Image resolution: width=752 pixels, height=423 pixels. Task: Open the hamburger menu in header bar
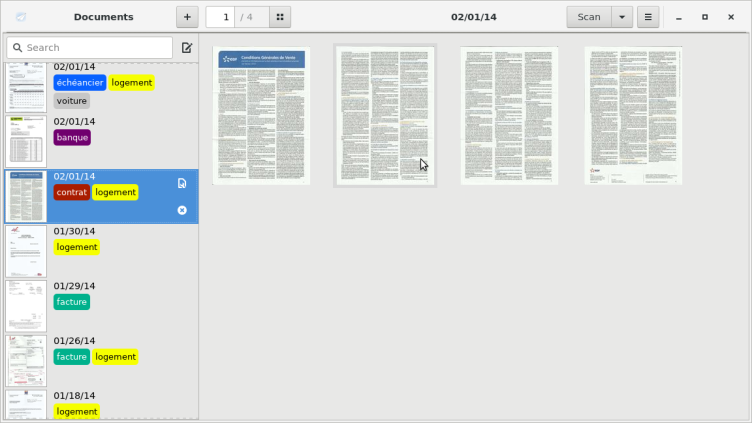[648, 17]
